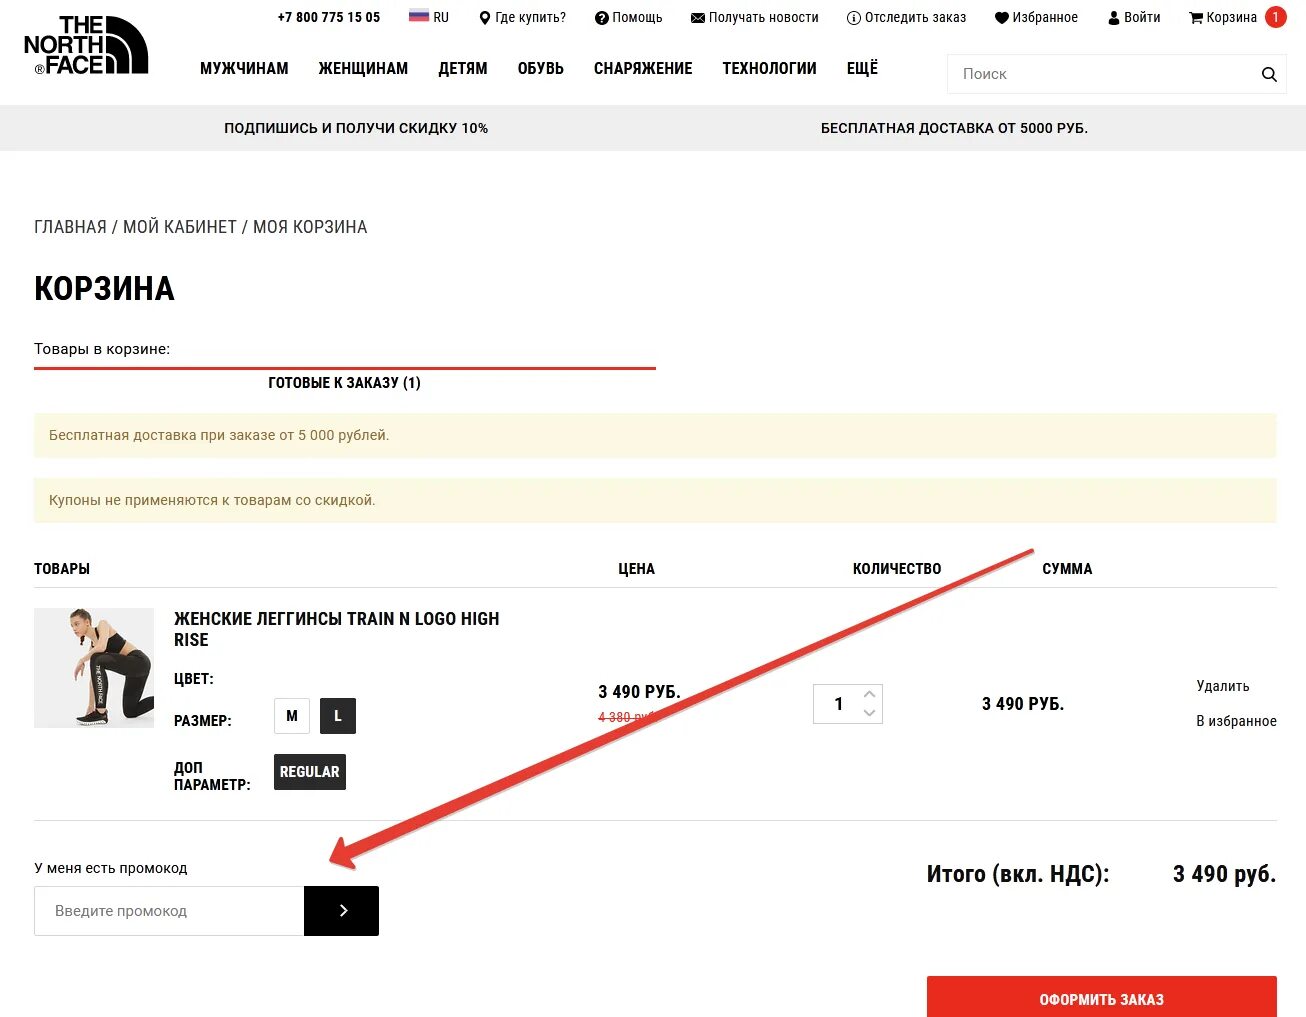Select 'Готовые к заказу (1)' tab
The image size is (1306, 1017).
(344, 383)
